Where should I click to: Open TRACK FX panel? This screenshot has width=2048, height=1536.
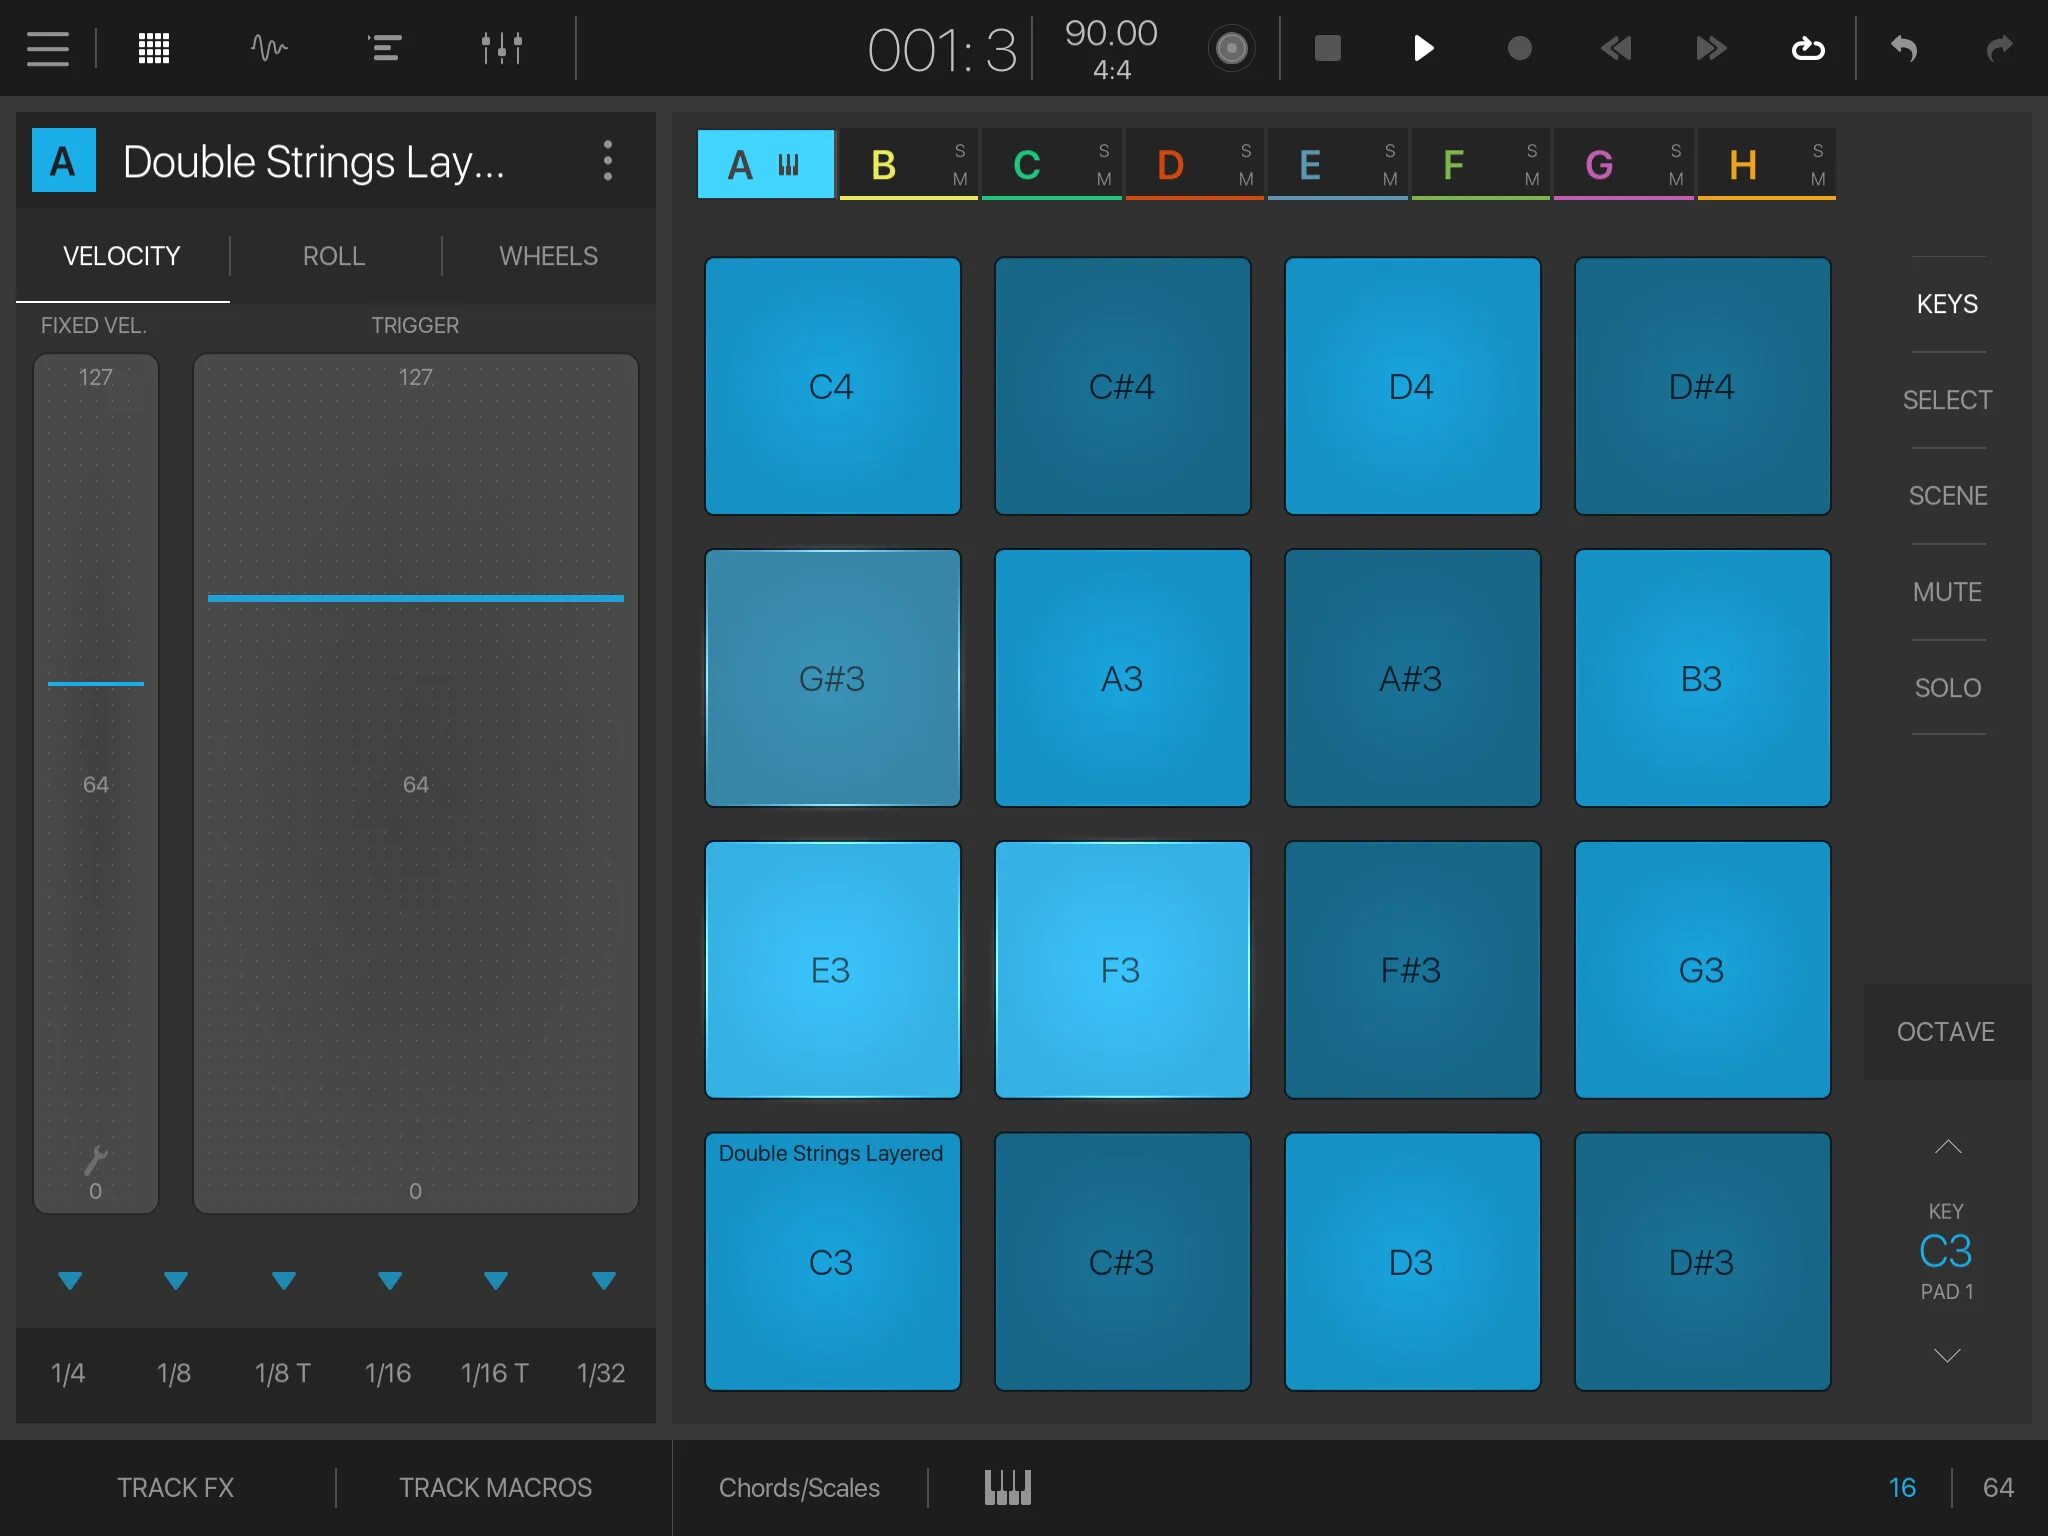tap(175, 1487)
